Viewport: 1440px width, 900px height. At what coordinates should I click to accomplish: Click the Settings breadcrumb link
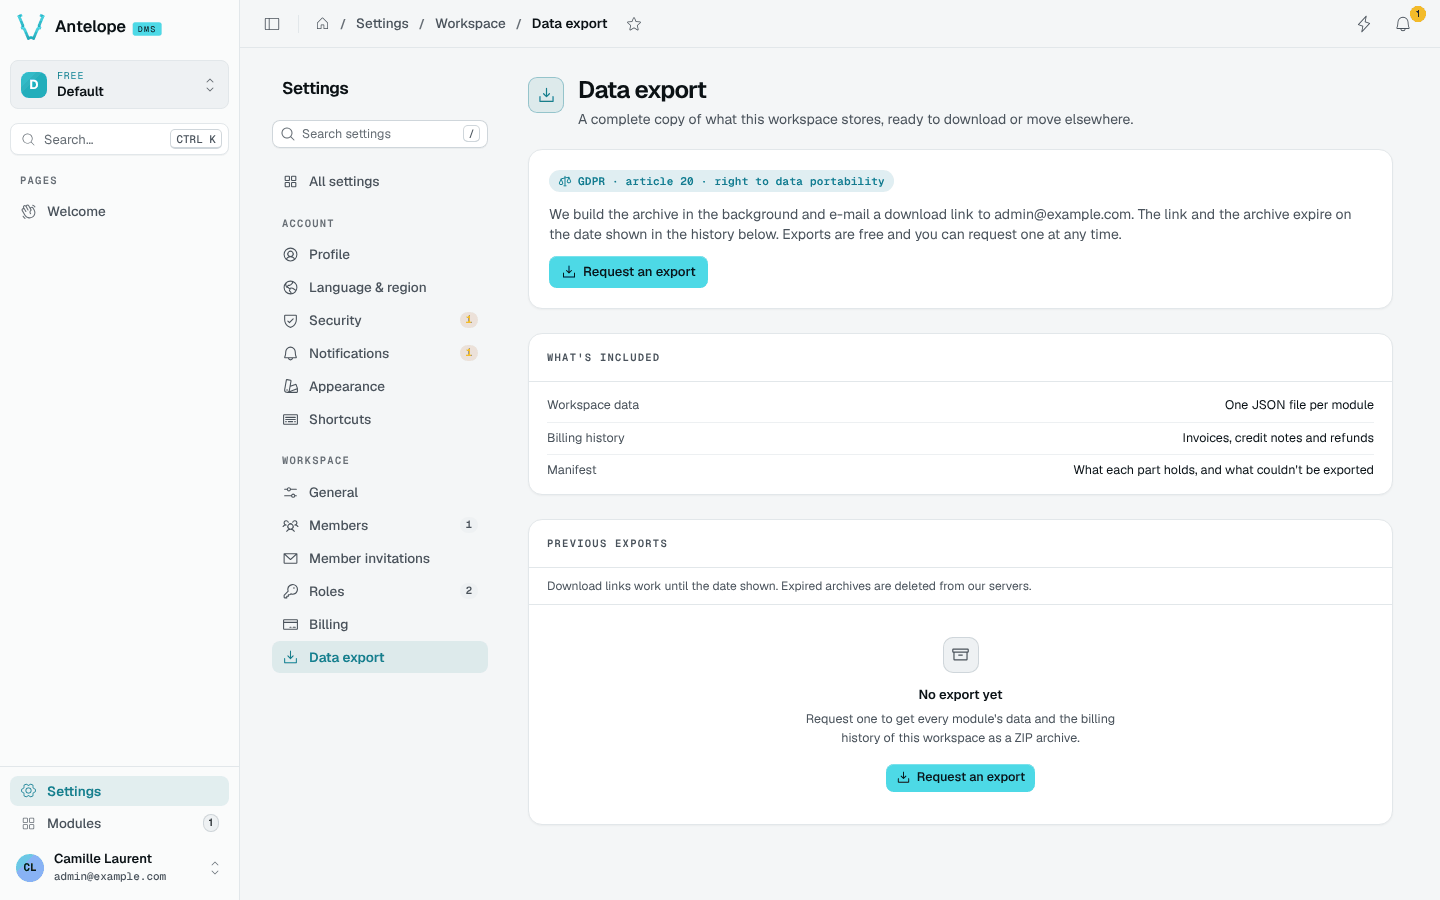click(382, 24)
